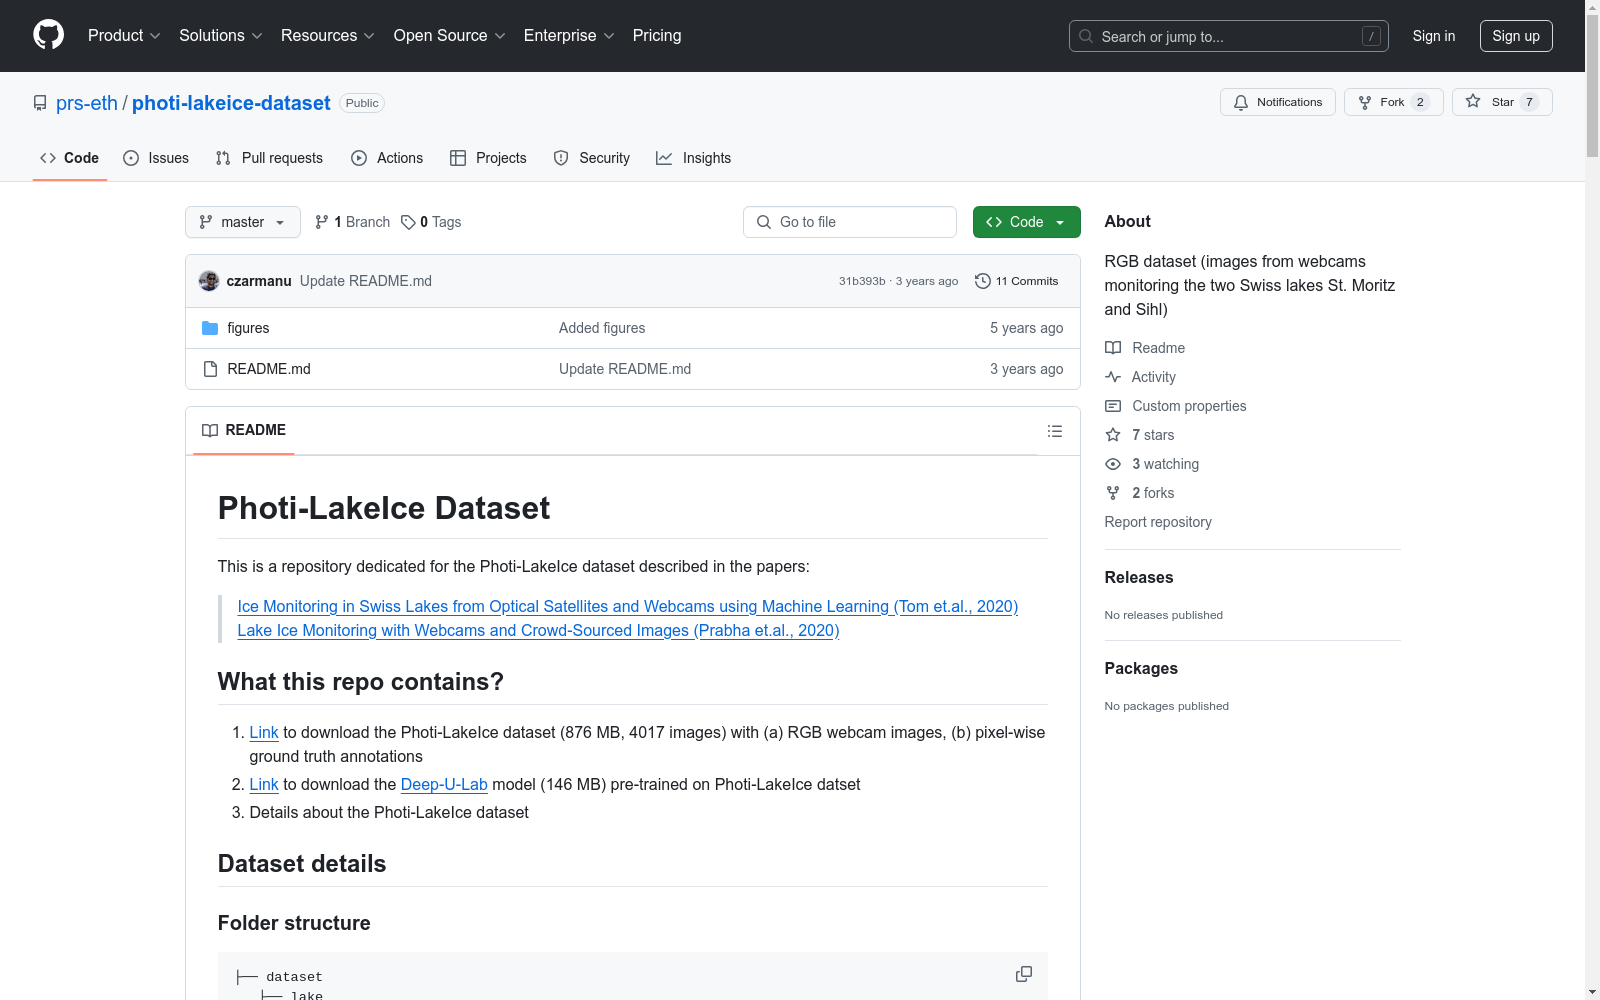Open the Pull requests tab
The height and width of the screenshot is (1000, 1600).
point(269,158)
